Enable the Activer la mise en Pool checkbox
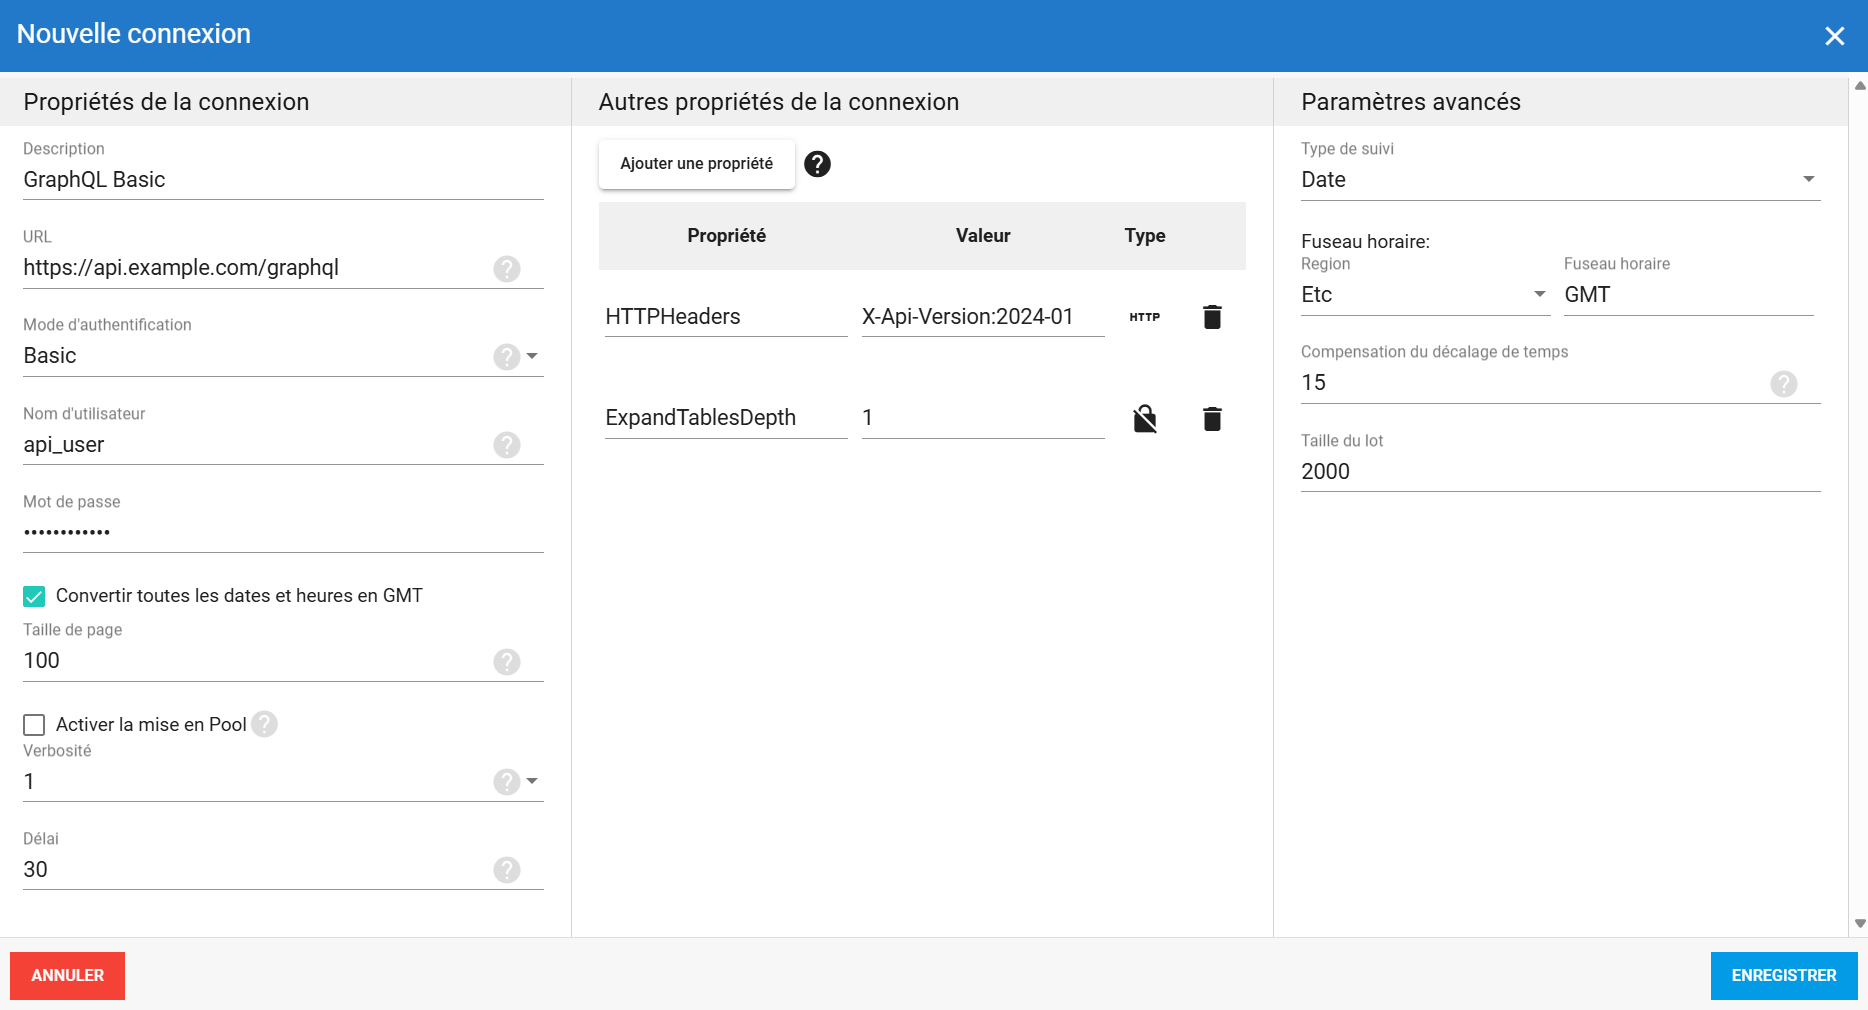 [34, 725]
